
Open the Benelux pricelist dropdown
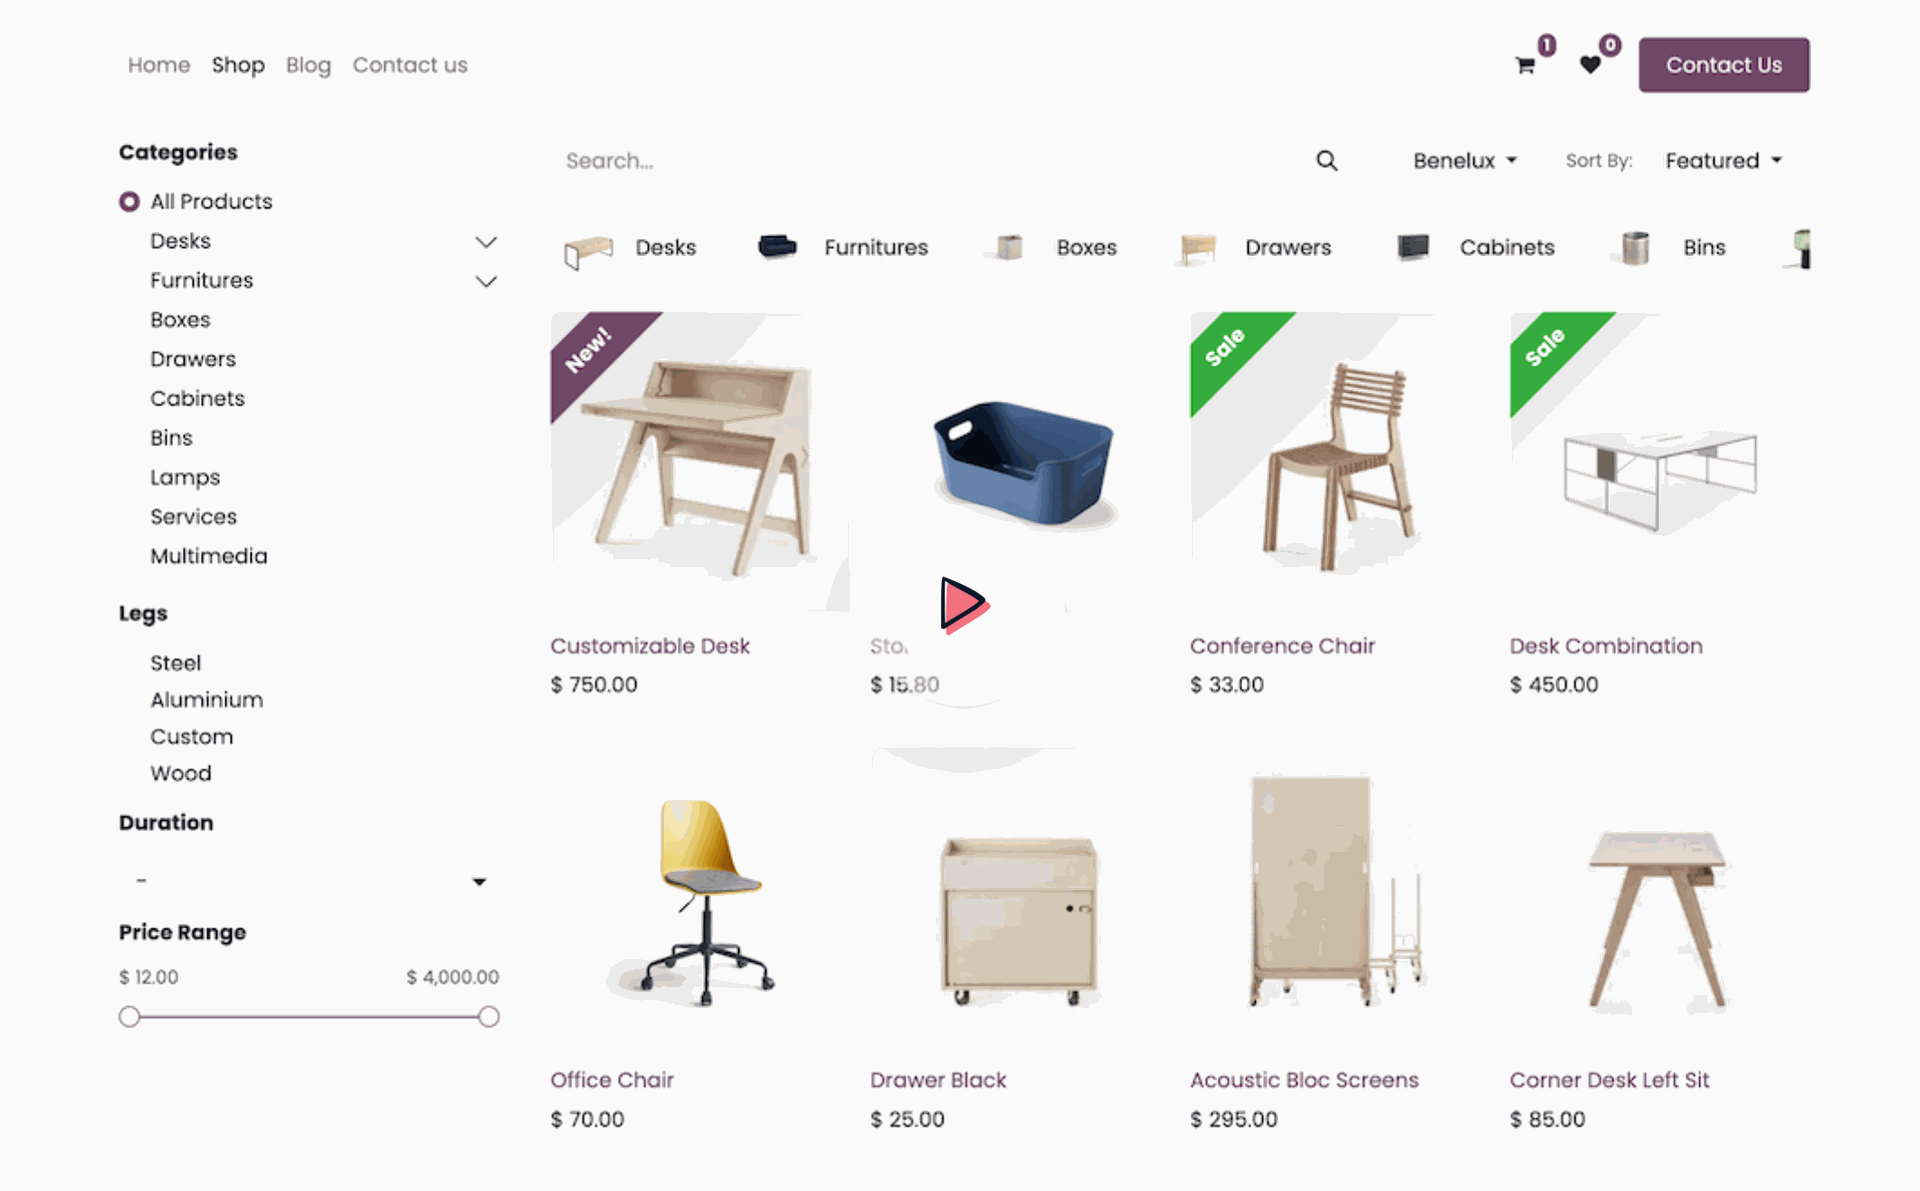(1465, 161)
